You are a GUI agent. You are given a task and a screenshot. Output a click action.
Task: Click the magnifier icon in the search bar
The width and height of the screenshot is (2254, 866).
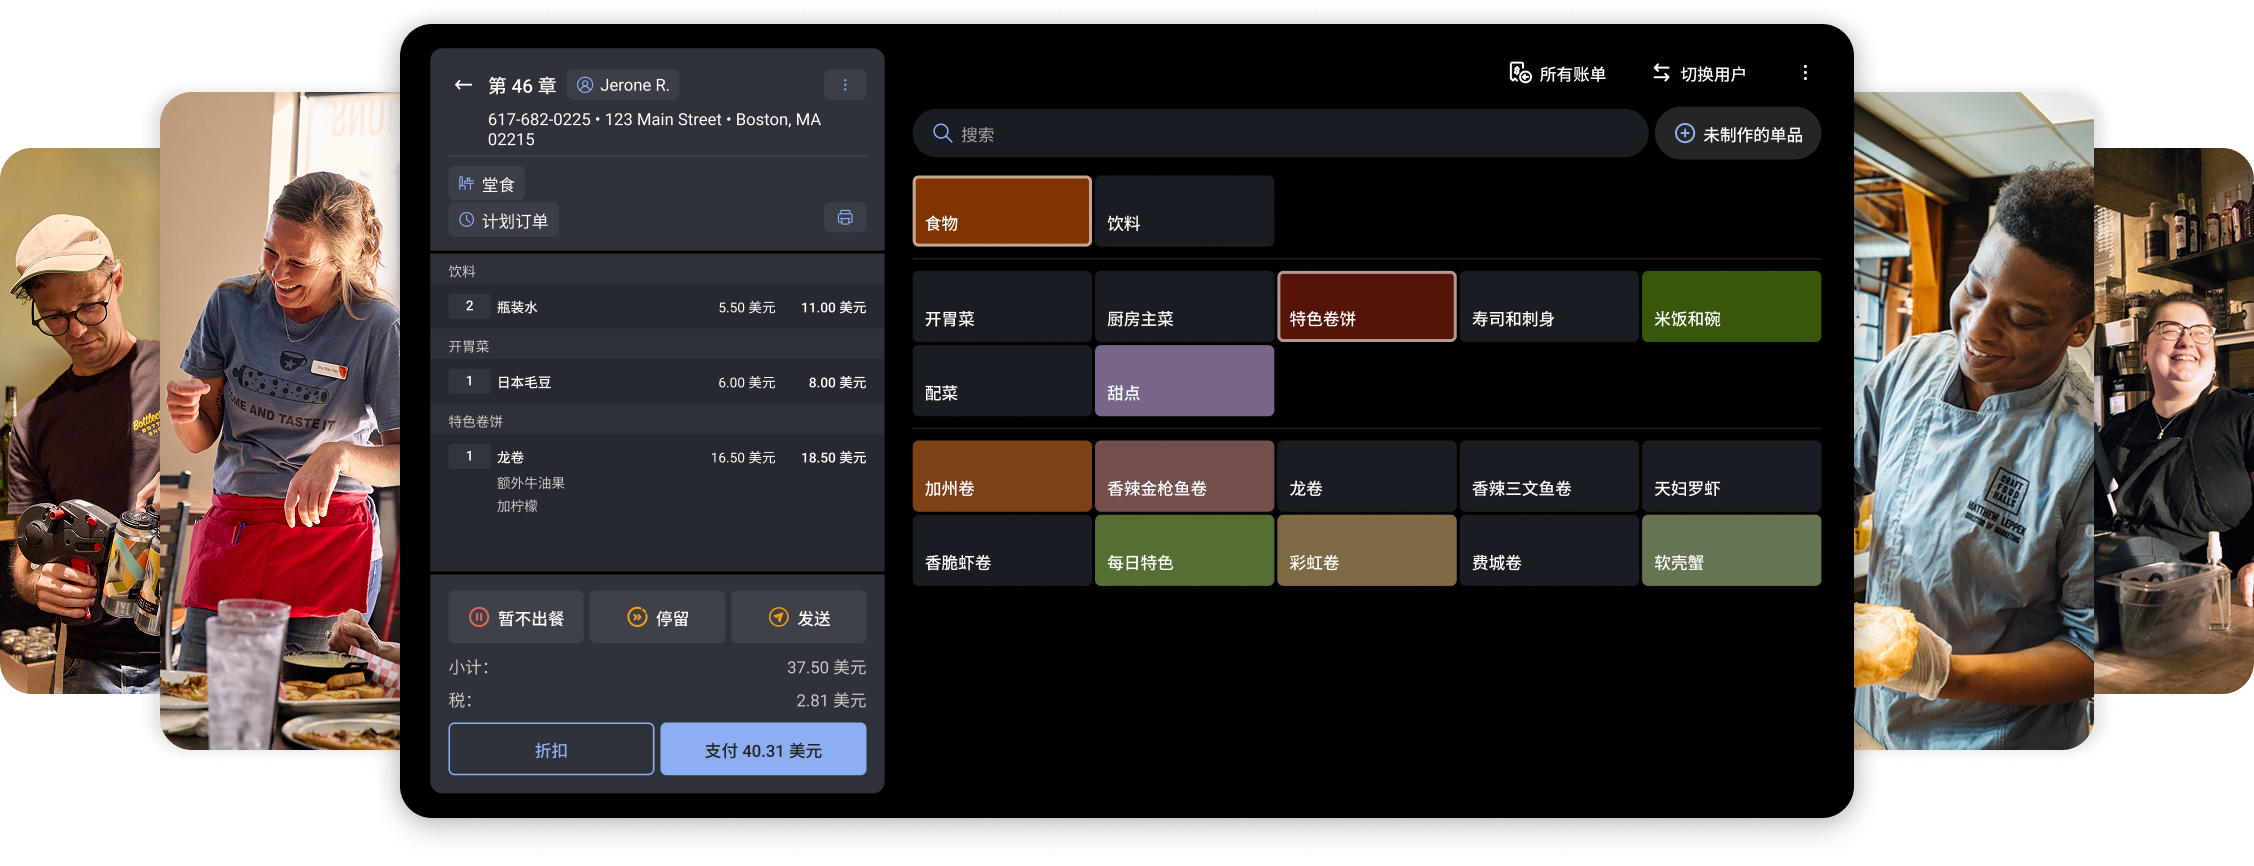coord(942,133)
